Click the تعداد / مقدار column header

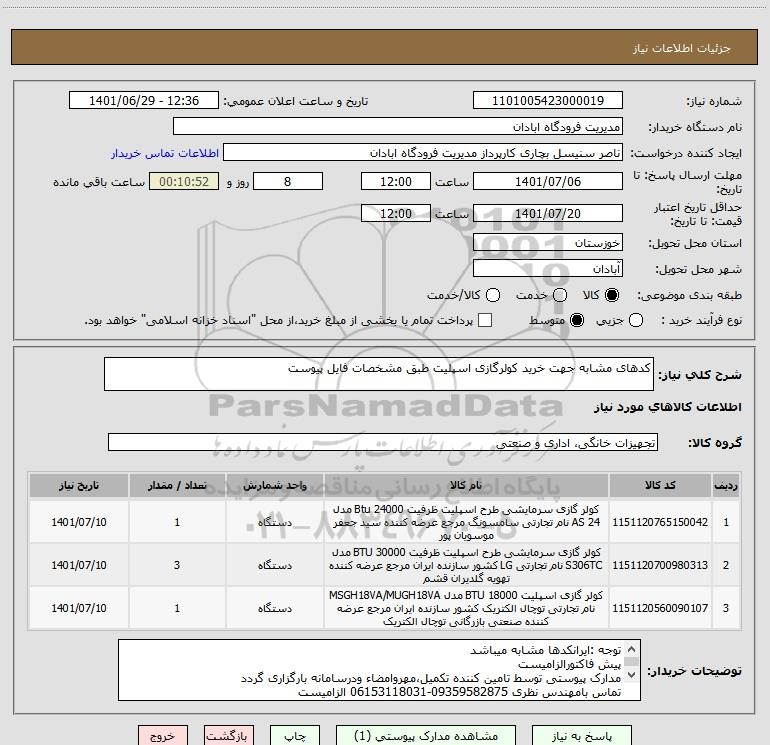click(x=177, y=485)
